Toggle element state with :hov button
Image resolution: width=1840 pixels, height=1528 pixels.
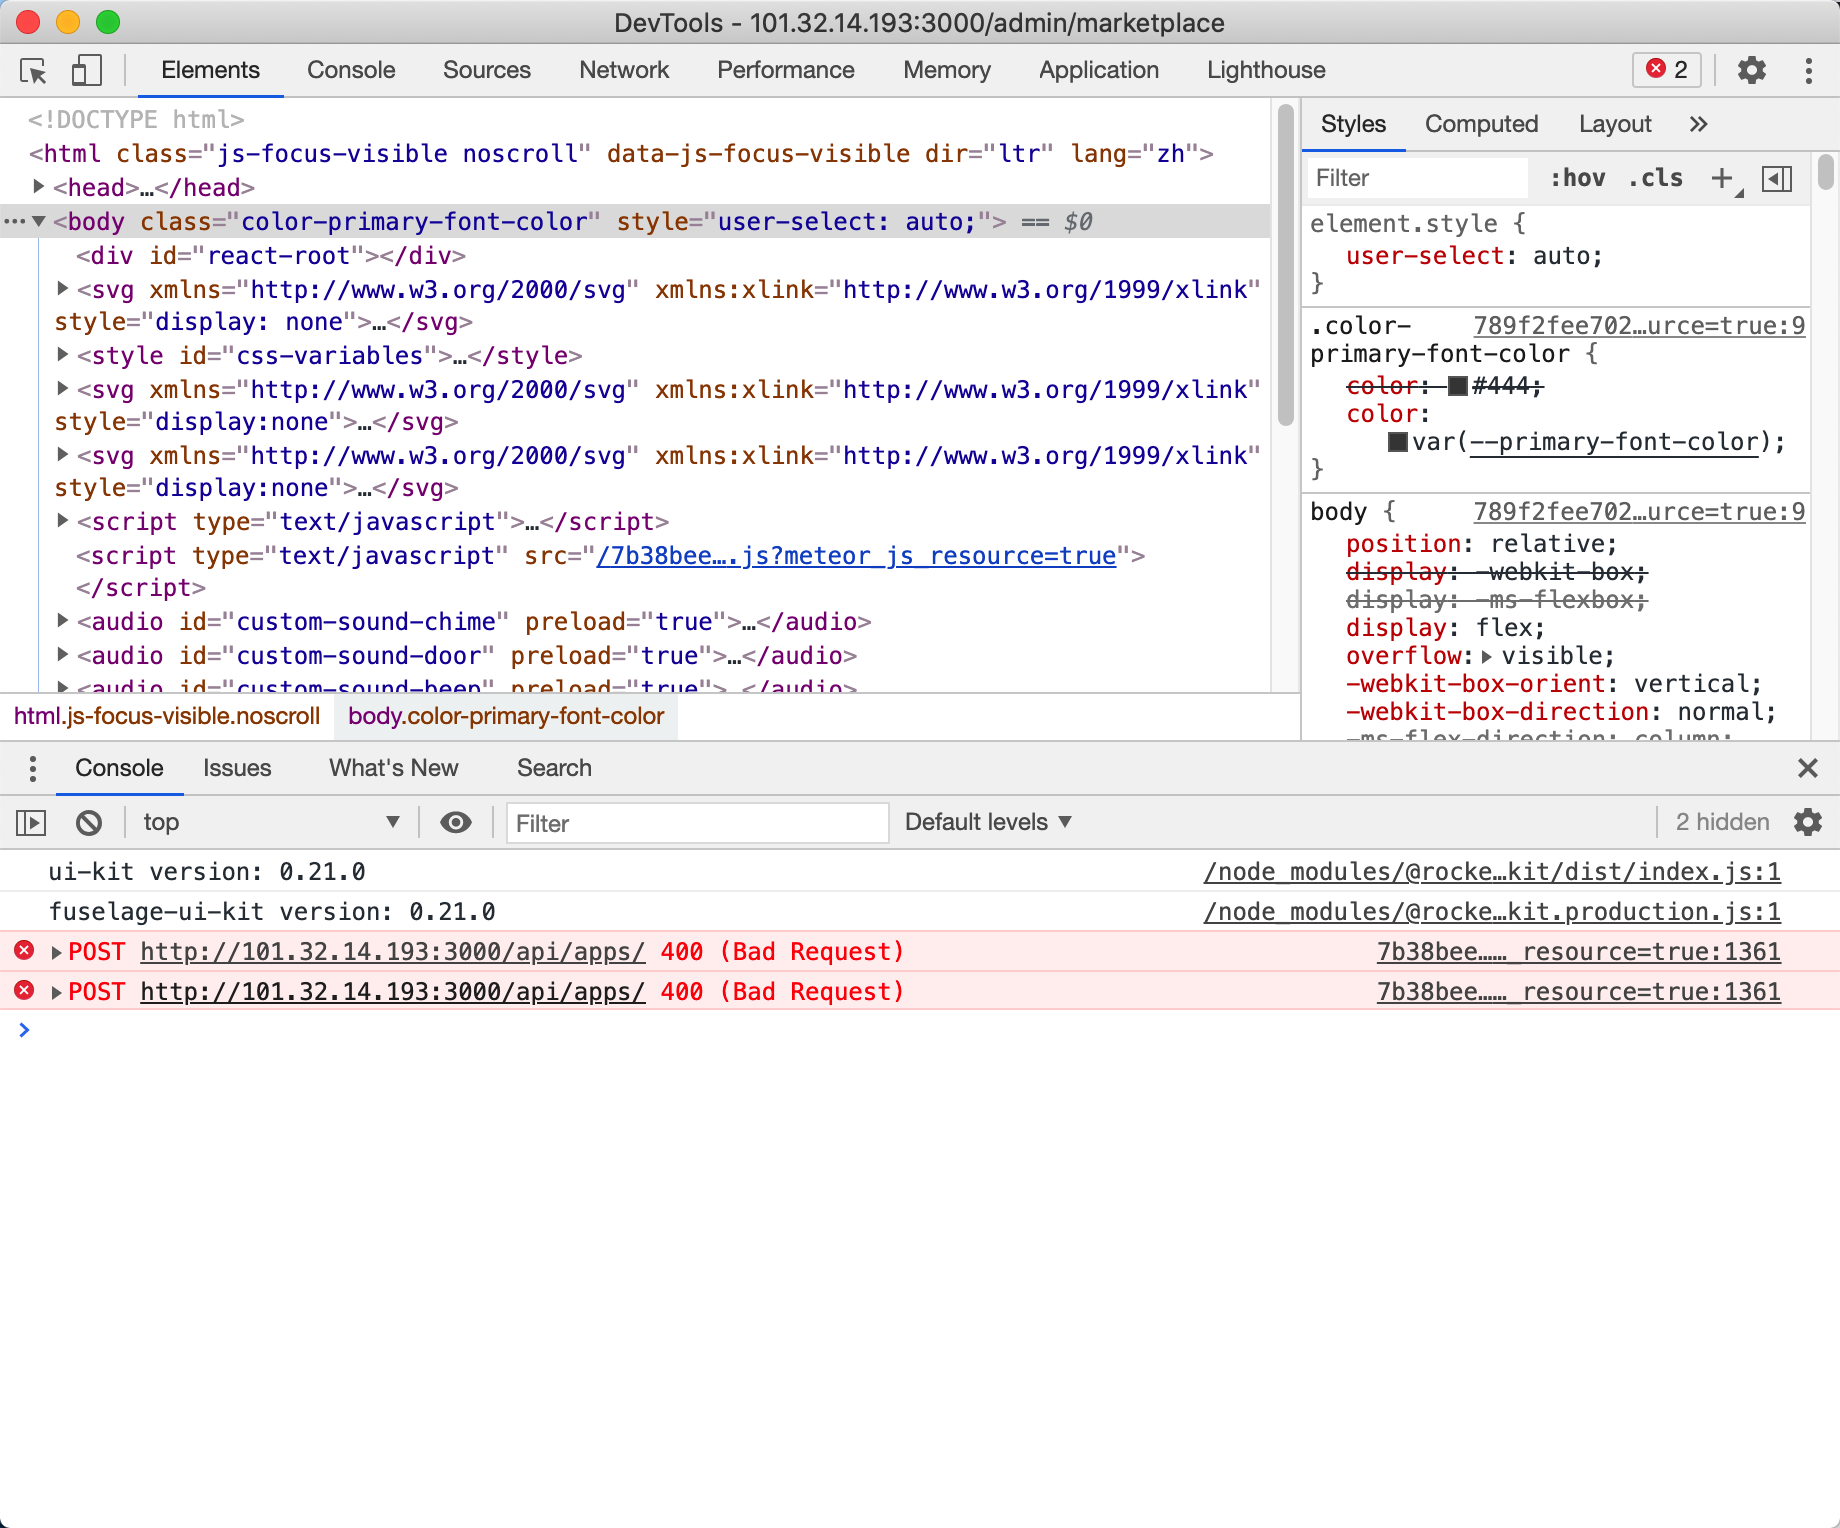click(x=1578, y=178)
